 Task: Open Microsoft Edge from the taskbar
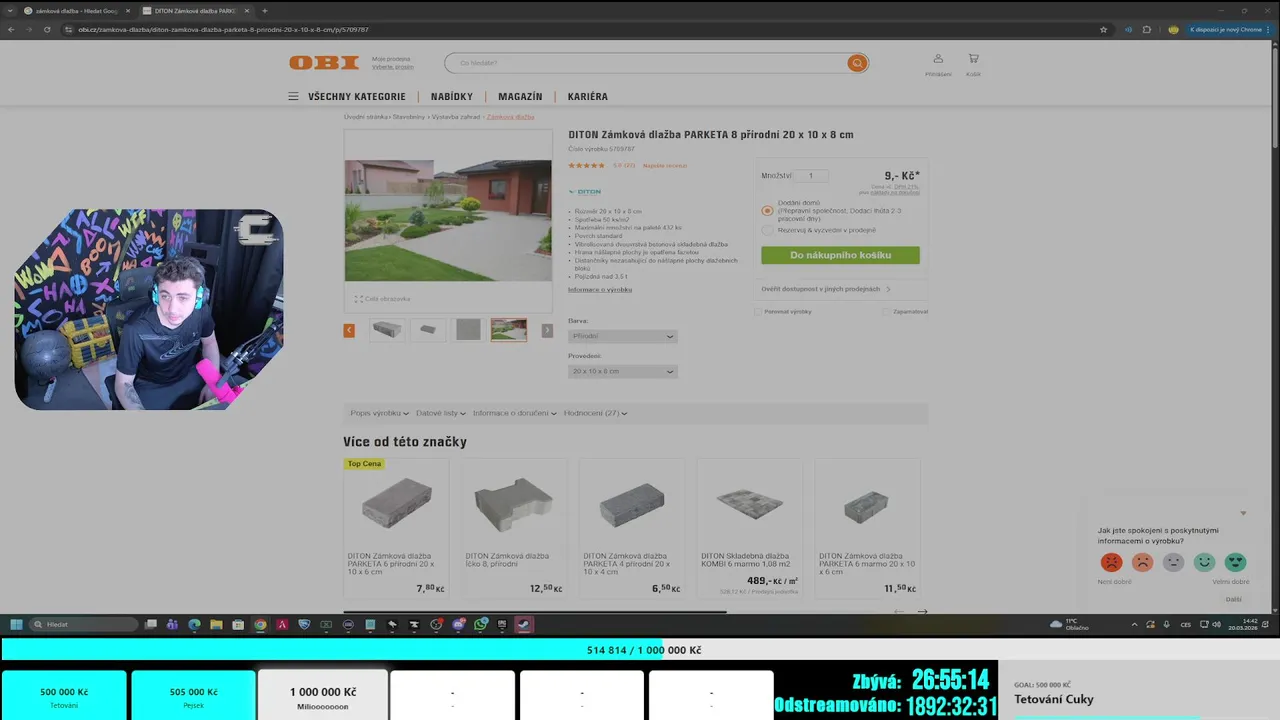tap(194, 625)
